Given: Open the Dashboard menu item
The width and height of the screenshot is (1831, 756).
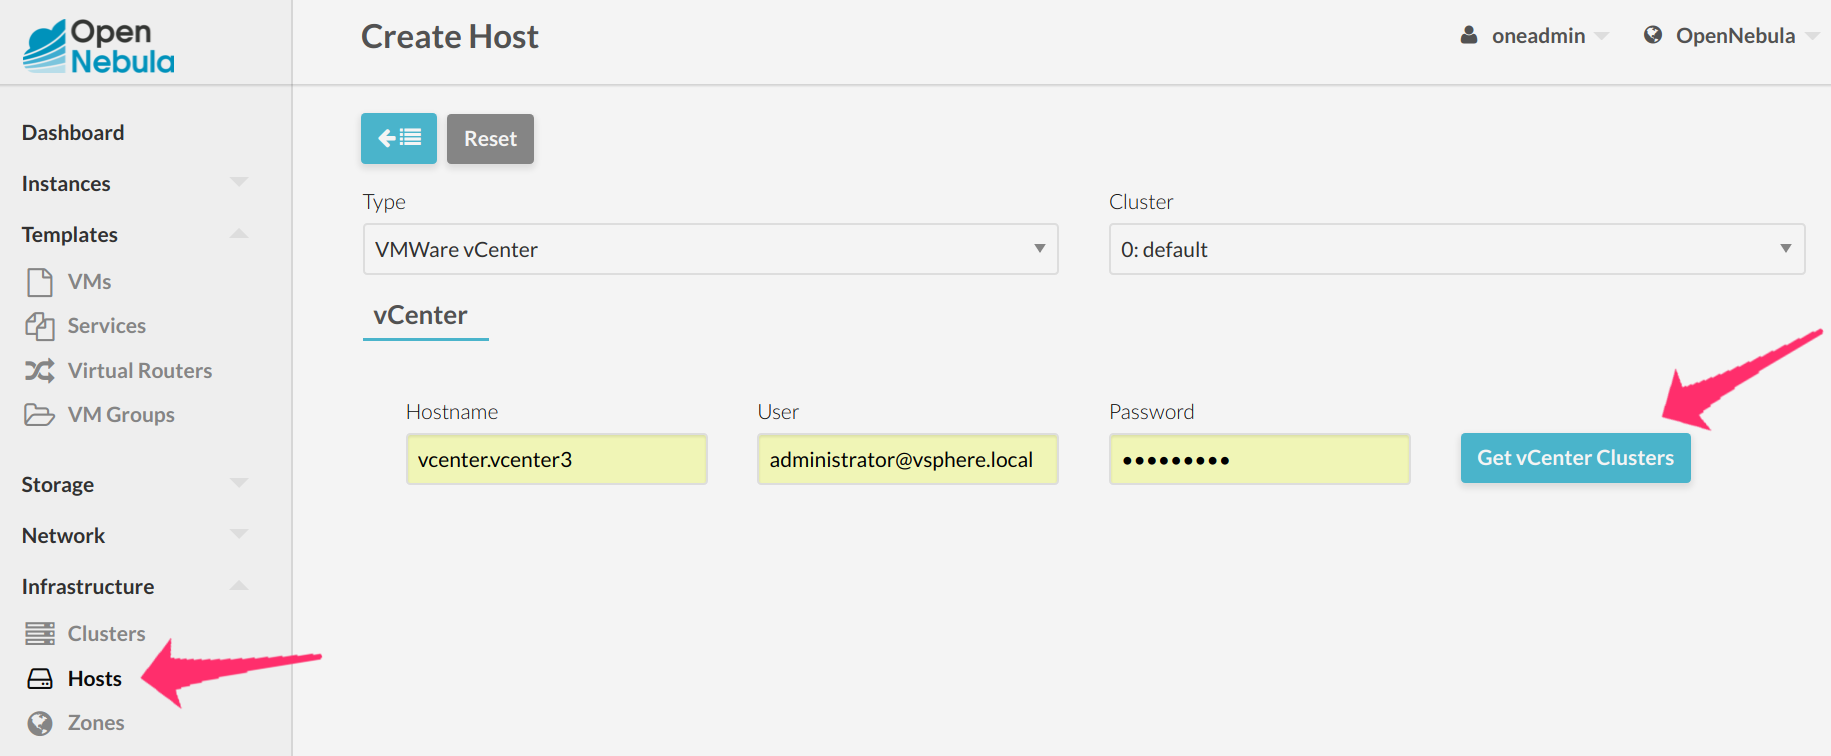Looking at the screenshot, I should click(x=73, y=133).
